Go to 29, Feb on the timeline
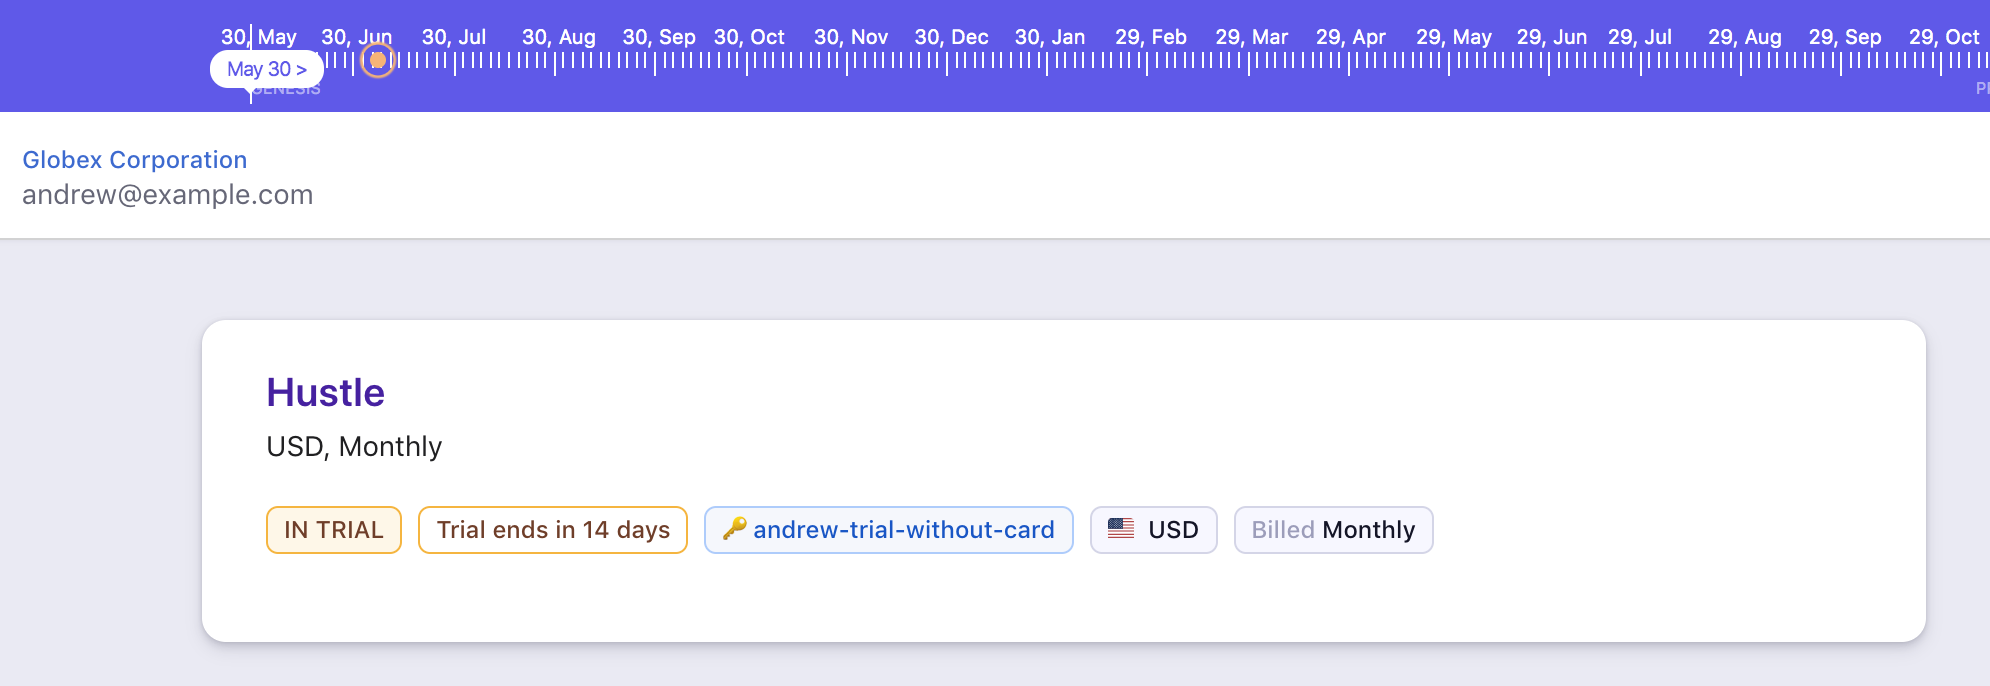The width and height of the screenshot is (1990, 686). [1150, 38]
